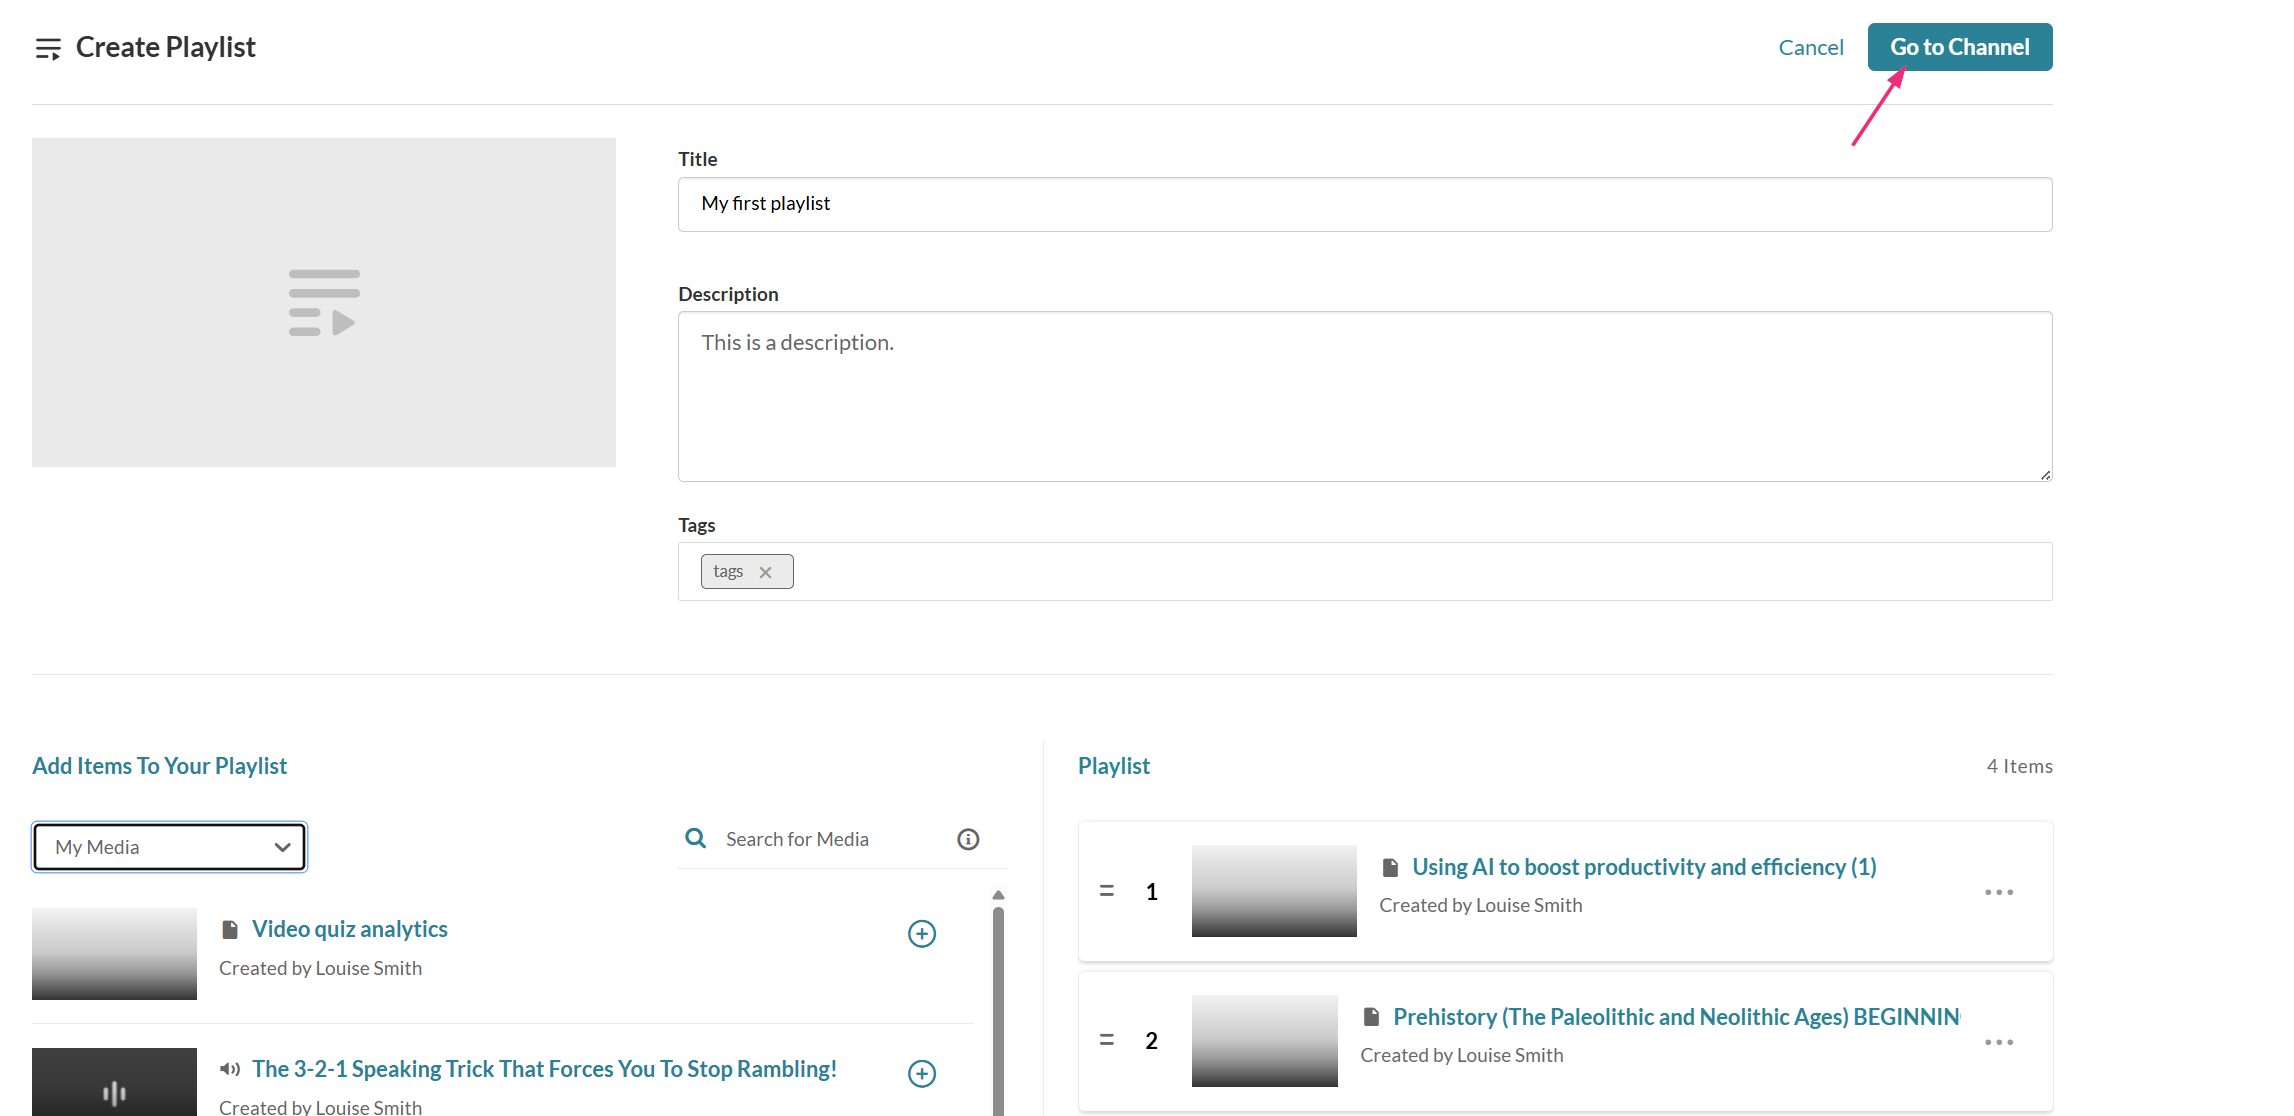Click the playlist placeholder thumbnail
This screenshot has height=1116, width=2294.
coord(323,302)
